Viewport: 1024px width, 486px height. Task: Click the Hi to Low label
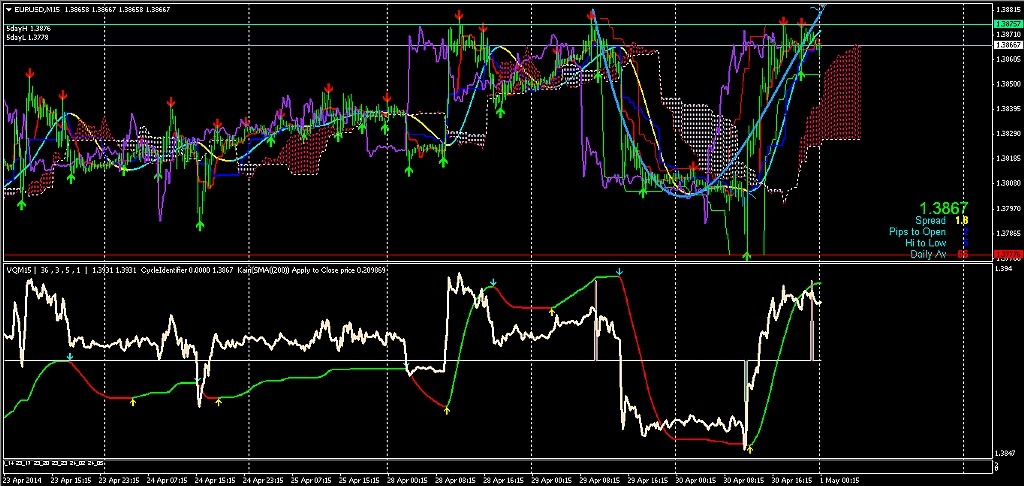coord(925,243)
